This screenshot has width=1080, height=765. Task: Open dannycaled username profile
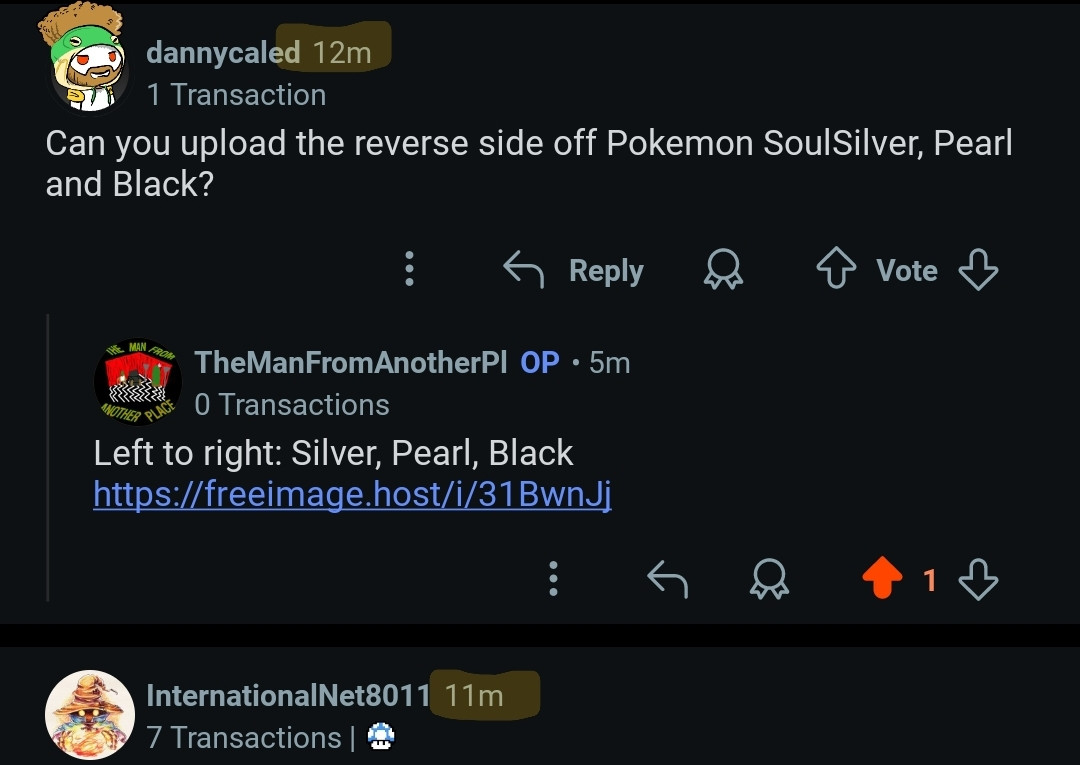(x=222, y=53)
